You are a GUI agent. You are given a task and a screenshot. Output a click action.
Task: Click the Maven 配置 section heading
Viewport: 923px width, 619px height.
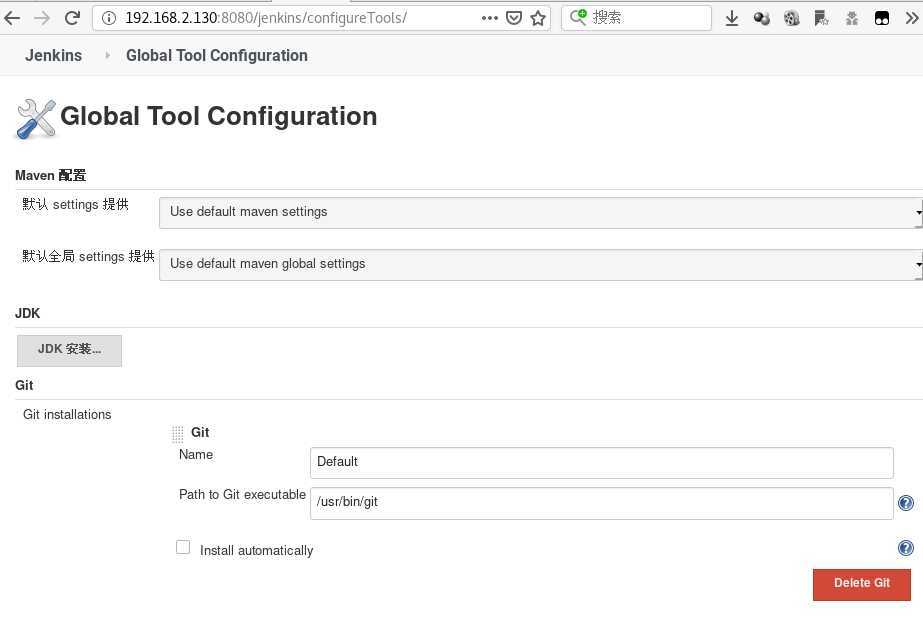[51, 175]
